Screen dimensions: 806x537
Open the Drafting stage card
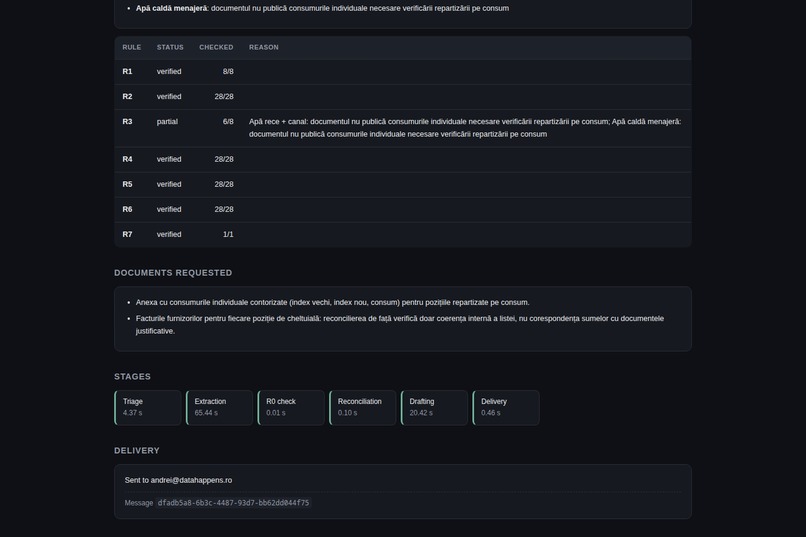point(434,408)
